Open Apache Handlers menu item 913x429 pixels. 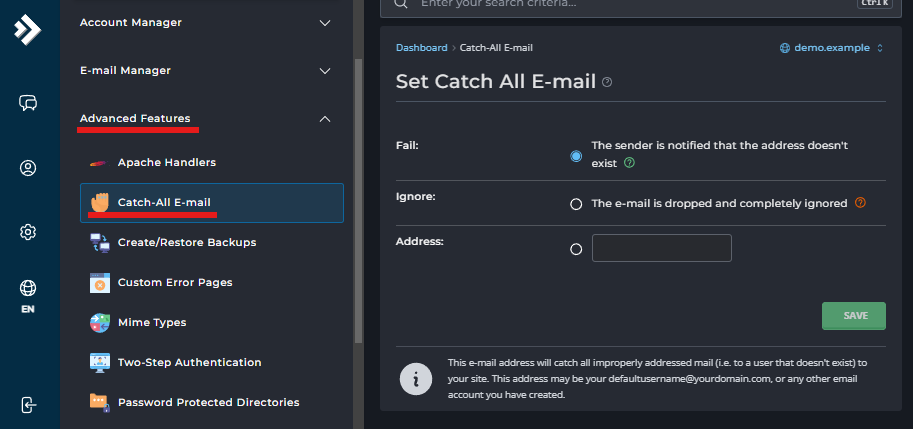coord(166,162)
